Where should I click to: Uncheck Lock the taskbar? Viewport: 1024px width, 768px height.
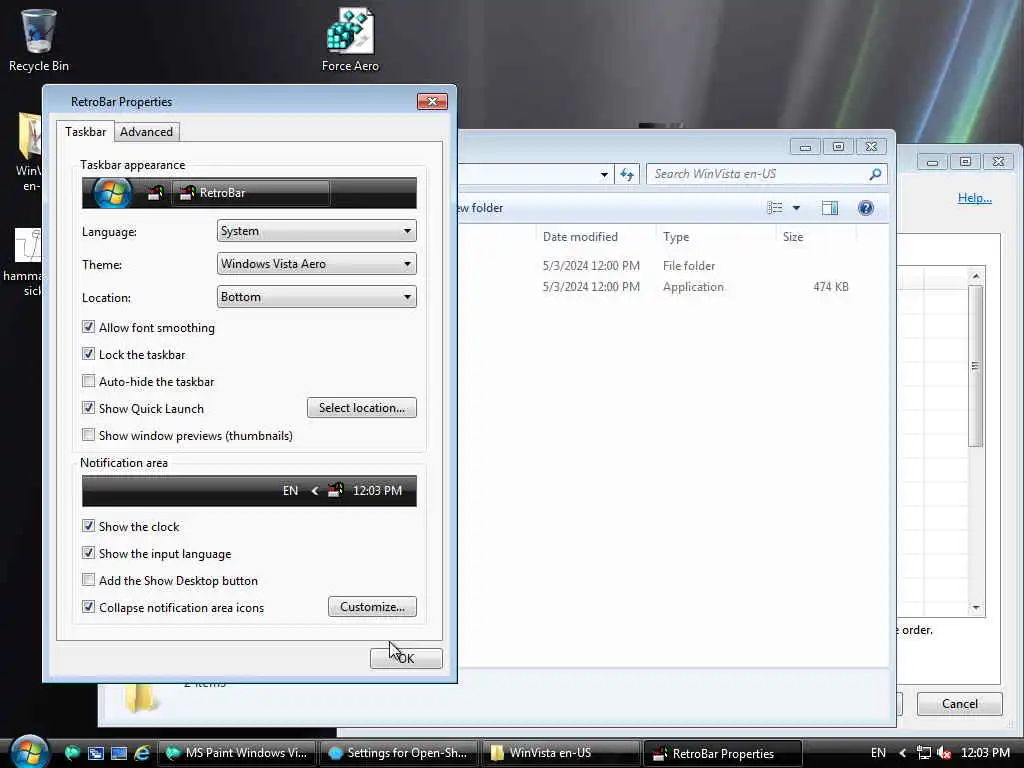pos(88,354)
